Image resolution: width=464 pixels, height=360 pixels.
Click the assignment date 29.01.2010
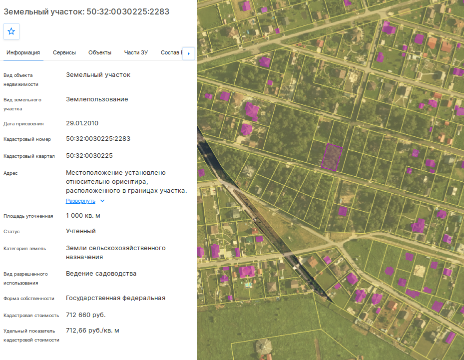coord(82,123)
